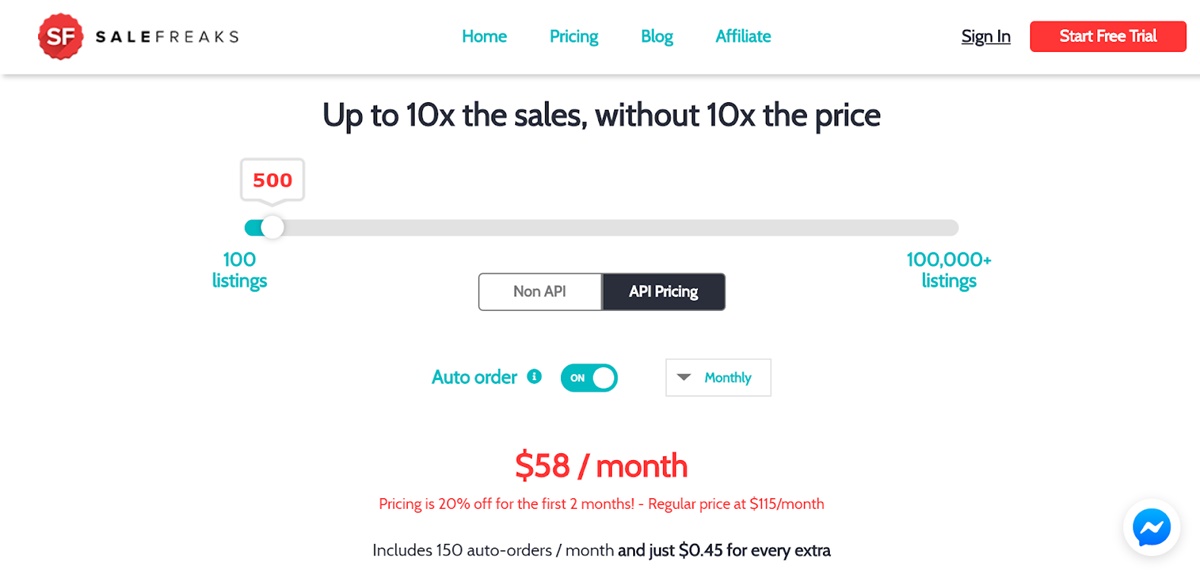Click the $58 / month price text
Screen dimensions: 1200x578
pyautogui.click(x=601, y=465)
